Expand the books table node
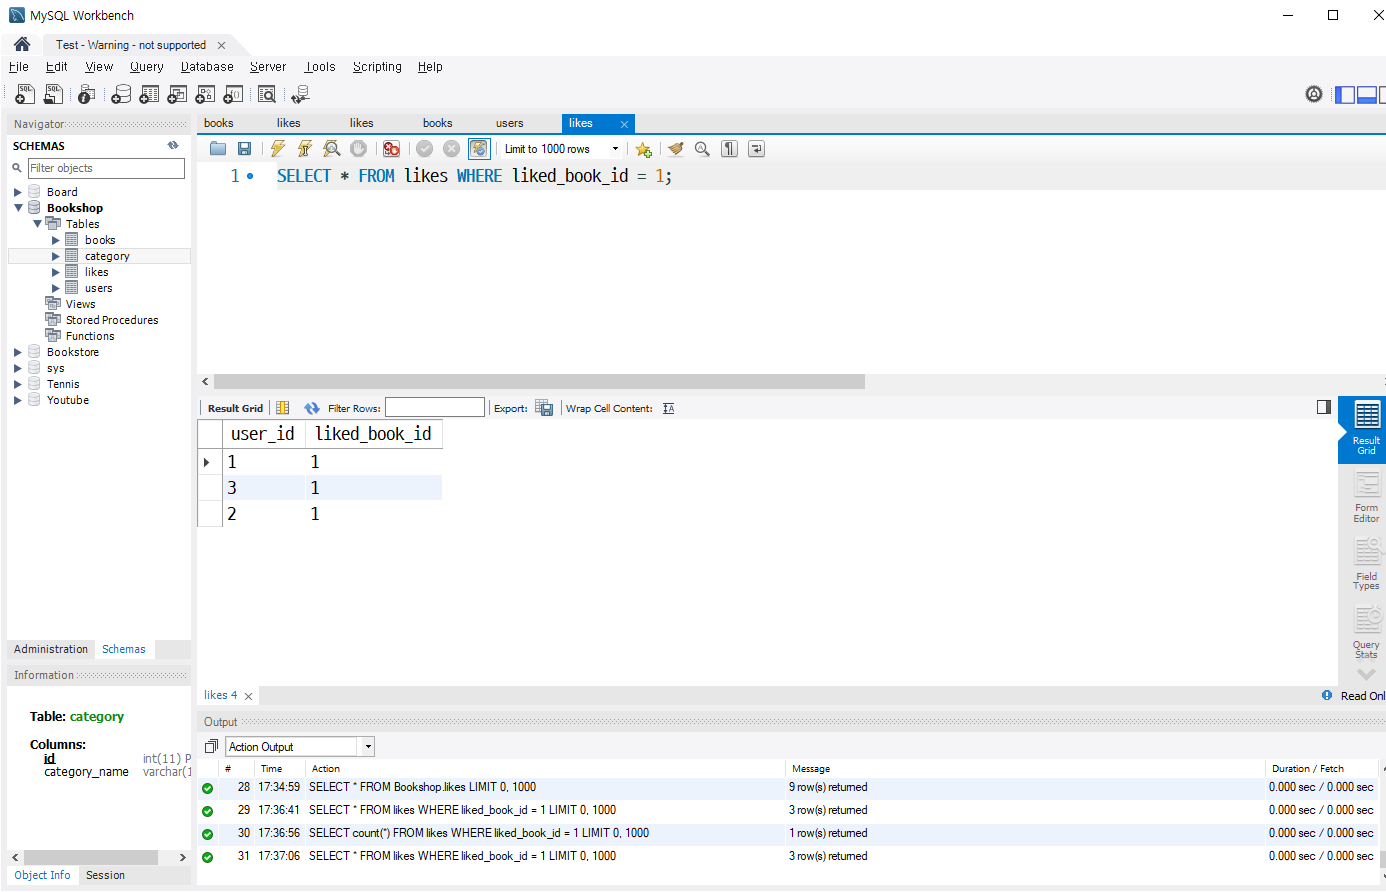The height and width of the screenshot is (892, 1386). point(56,240)
